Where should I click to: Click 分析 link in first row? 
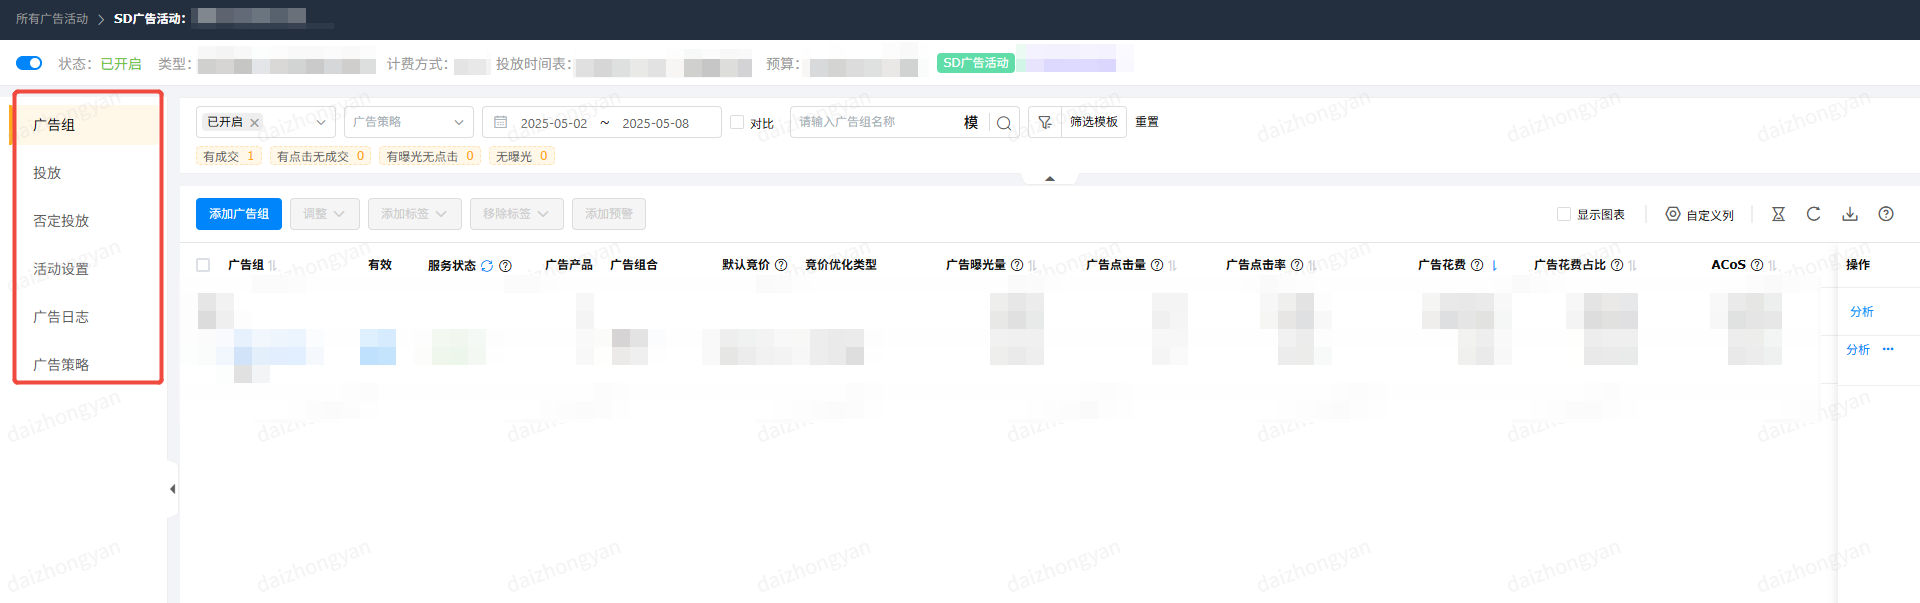pyautogui.click(x=1862, y=312)
